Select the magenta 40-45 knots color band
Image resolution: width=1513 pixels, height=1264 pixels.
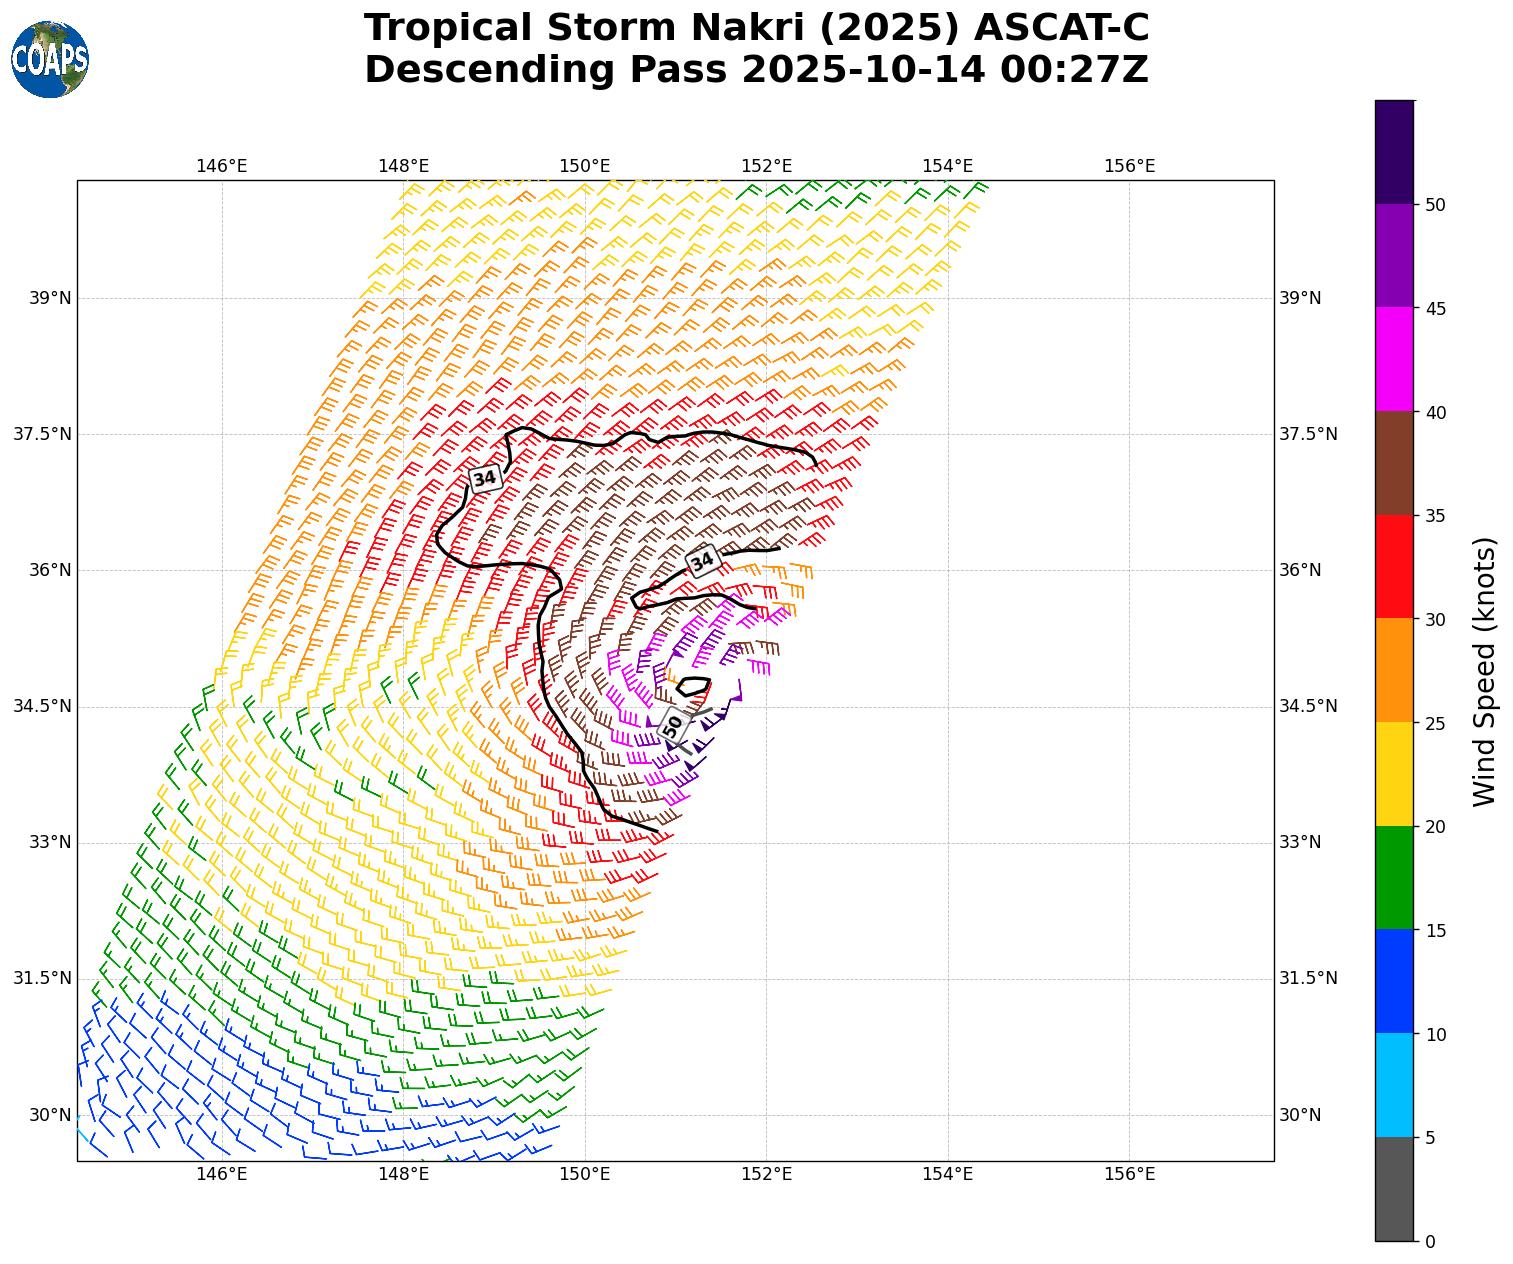pyautogui.click(x=1394, y=359)
